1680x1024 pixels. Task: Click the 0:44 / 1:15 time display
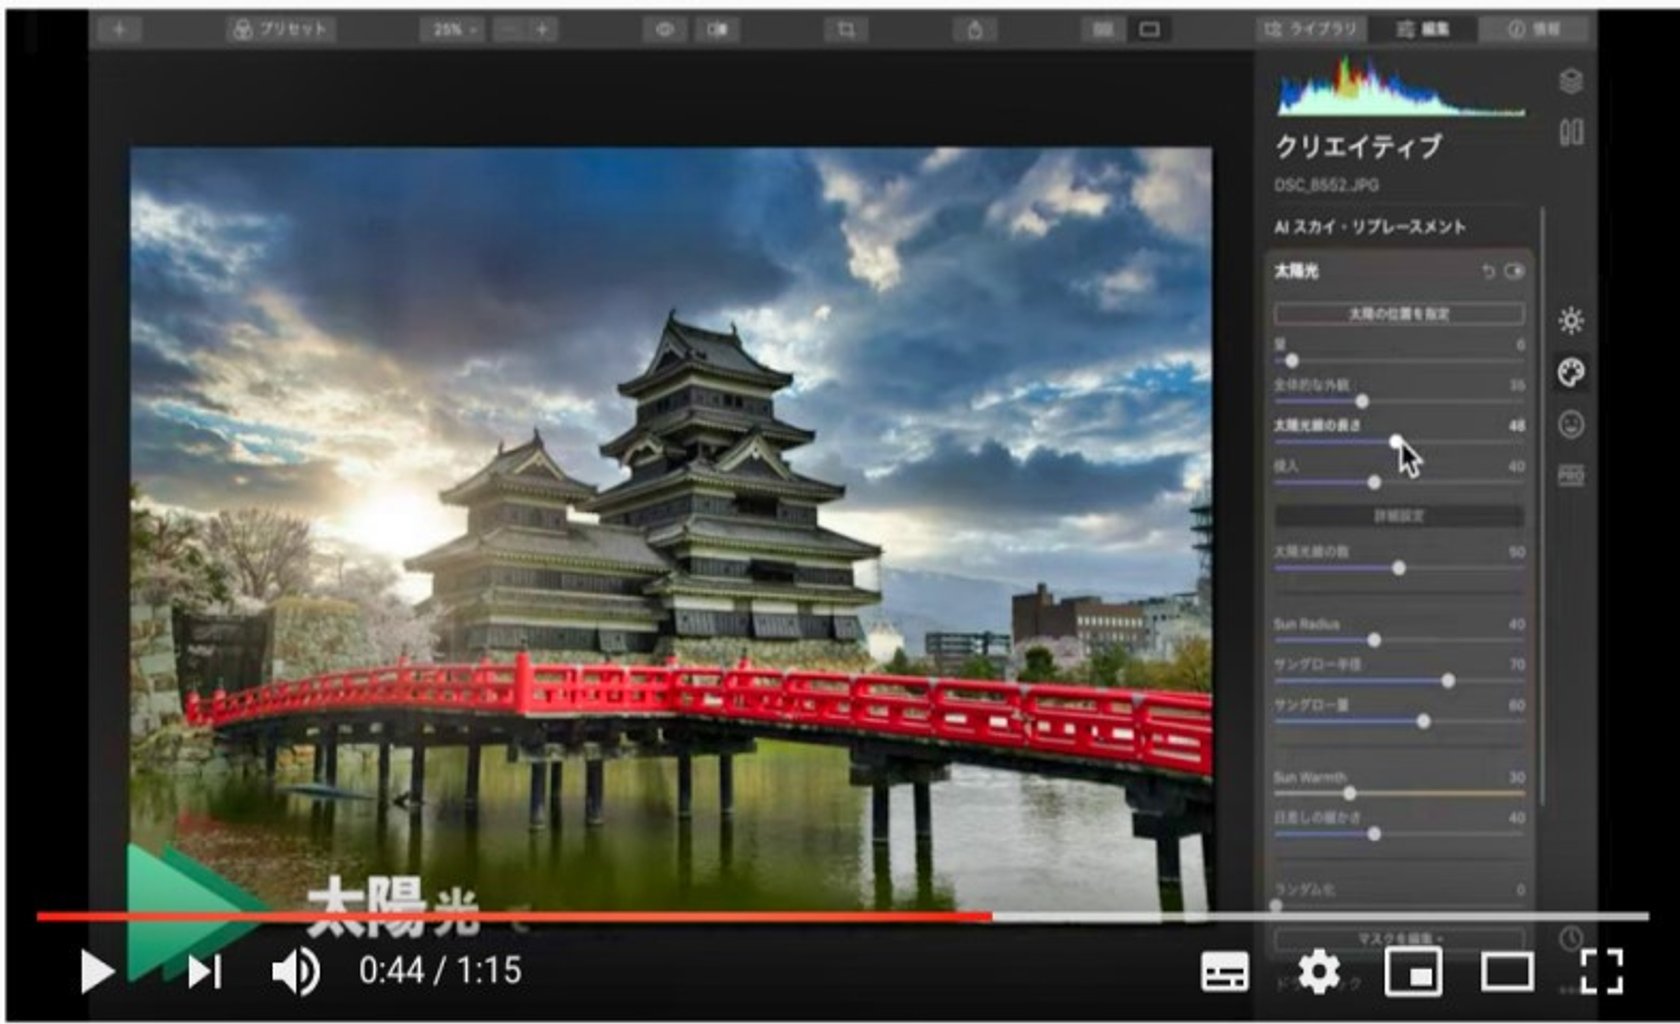pyautogui.click(x=441, y=971)
